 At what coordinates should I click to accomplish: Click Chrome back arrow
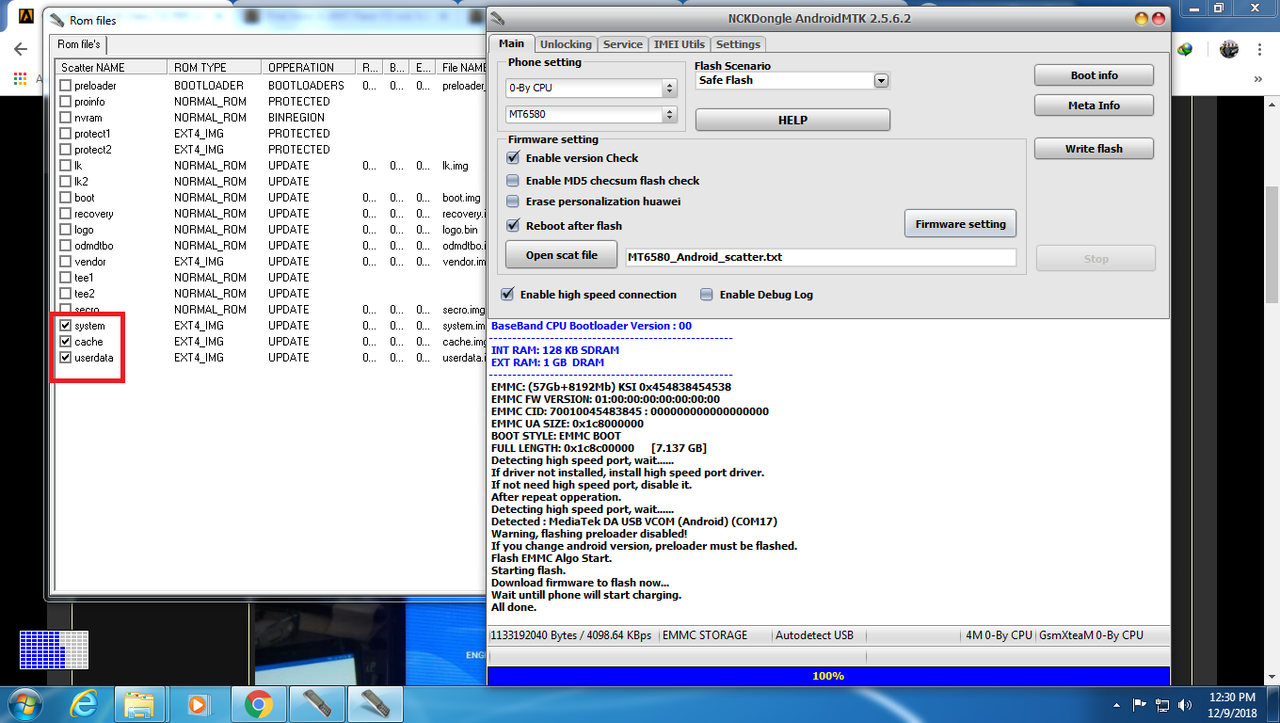click(20, 48)
